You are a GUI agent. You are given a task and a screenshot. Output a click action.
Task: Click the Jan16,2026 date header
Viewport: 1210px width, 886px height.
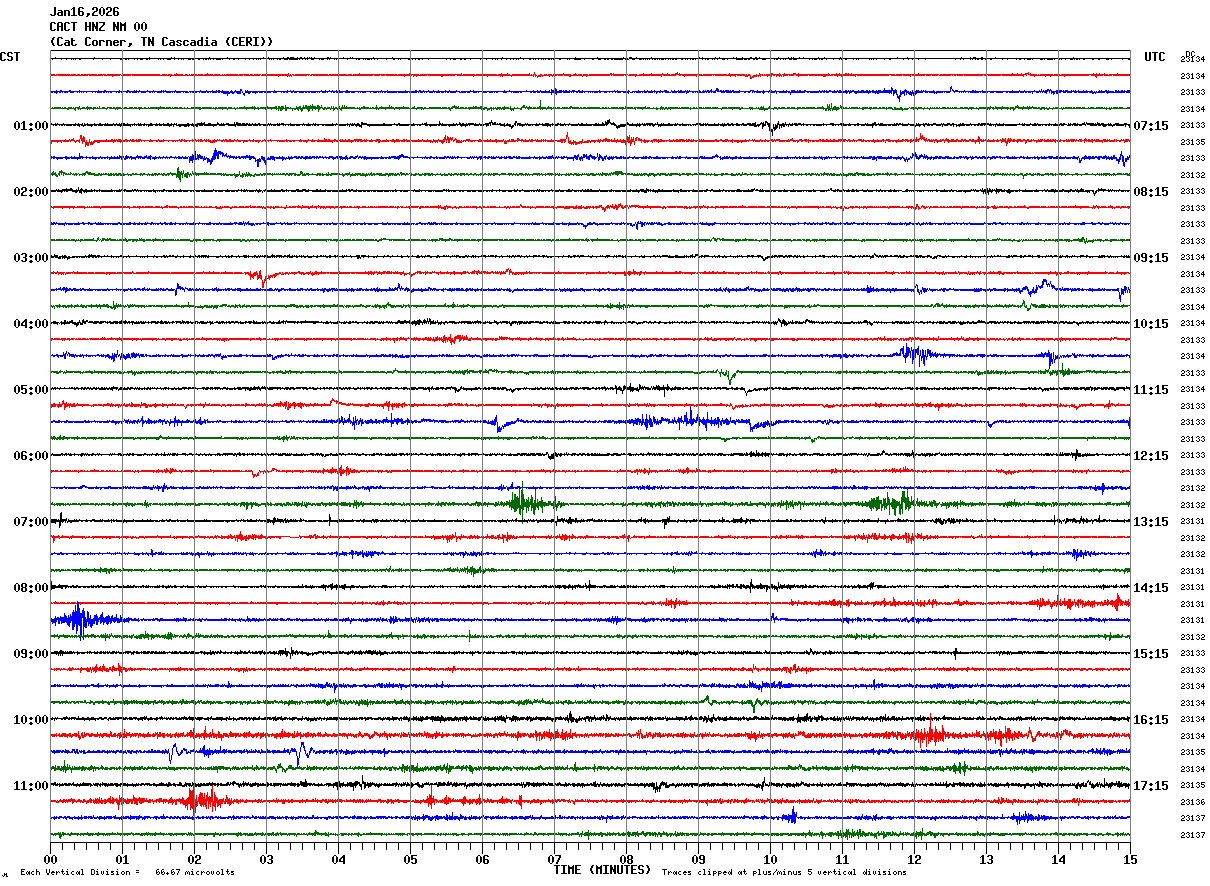click(x=84, y=12)
